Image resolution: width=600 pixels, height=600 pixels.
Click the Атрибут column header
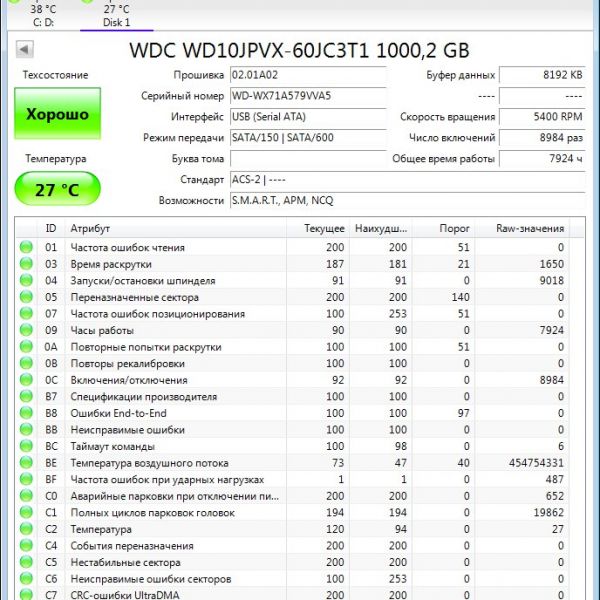click(176, 228)
